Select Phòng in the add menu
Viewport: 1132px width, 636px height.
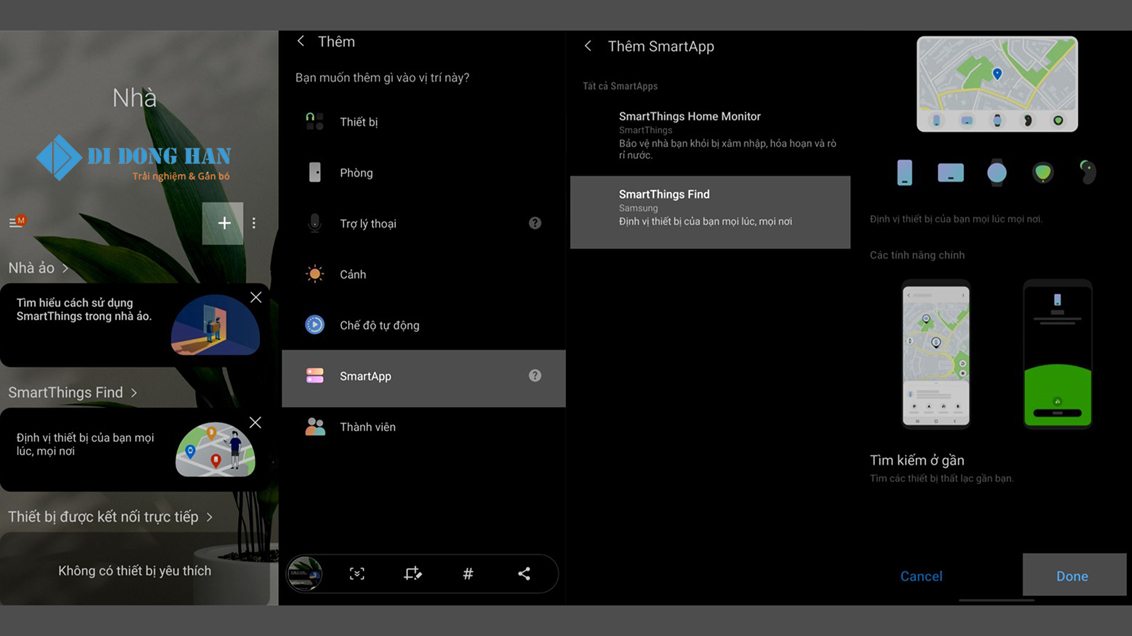(x=423, y=173)
